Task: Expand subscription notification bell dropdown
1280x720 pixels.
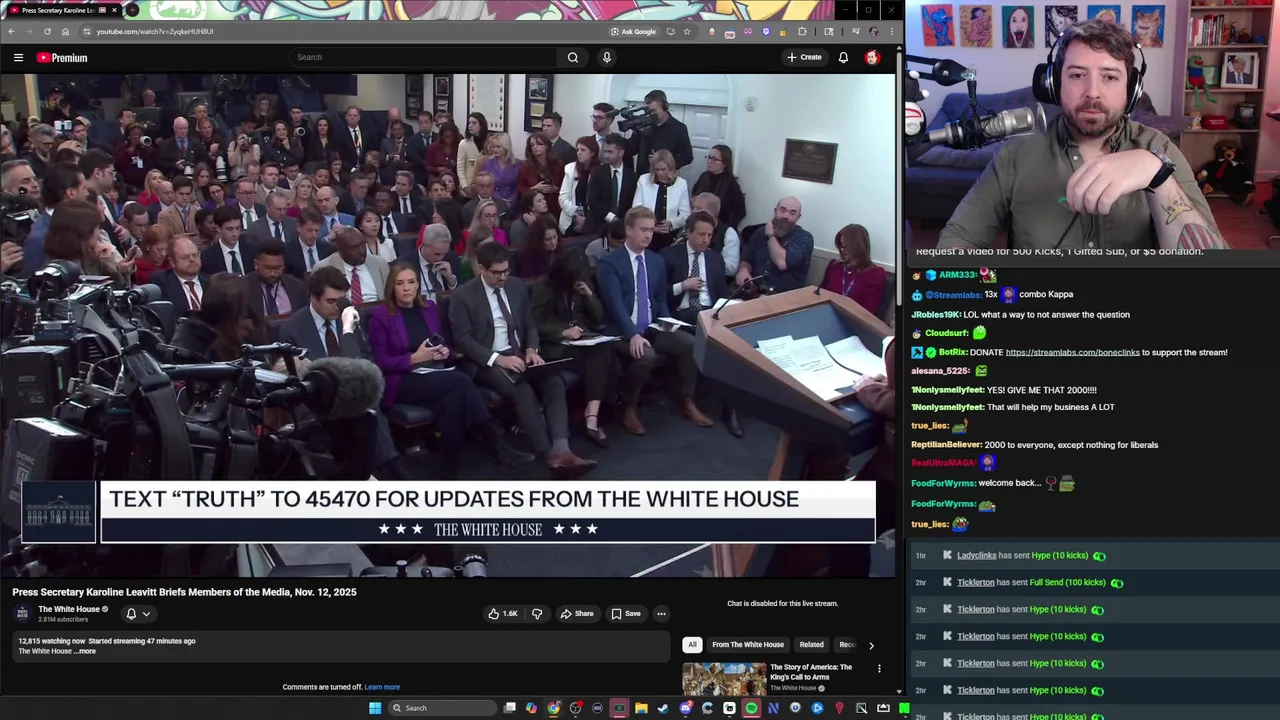Action: pos(138,614)
